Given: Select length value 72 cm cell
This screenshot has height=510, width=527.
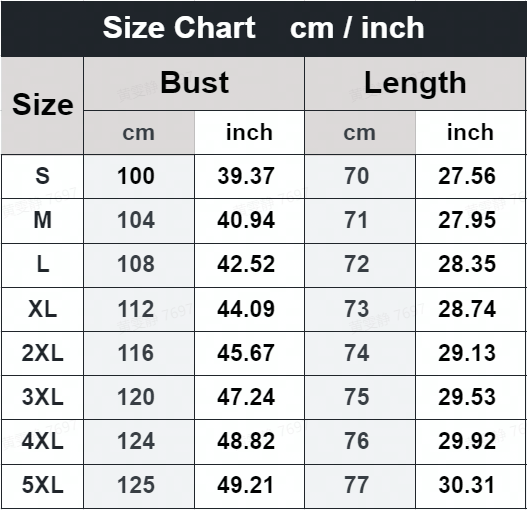Looking at the screenshot, I should pos(360,265).
